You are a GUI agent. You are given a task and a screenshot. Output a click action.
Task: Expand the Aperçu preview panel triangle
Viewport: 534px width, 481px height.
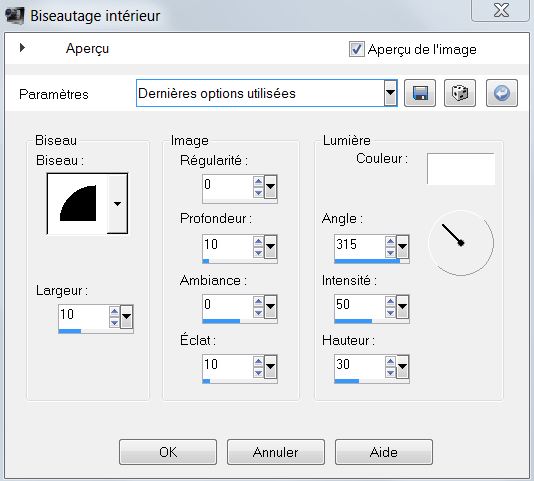[22, 47]
